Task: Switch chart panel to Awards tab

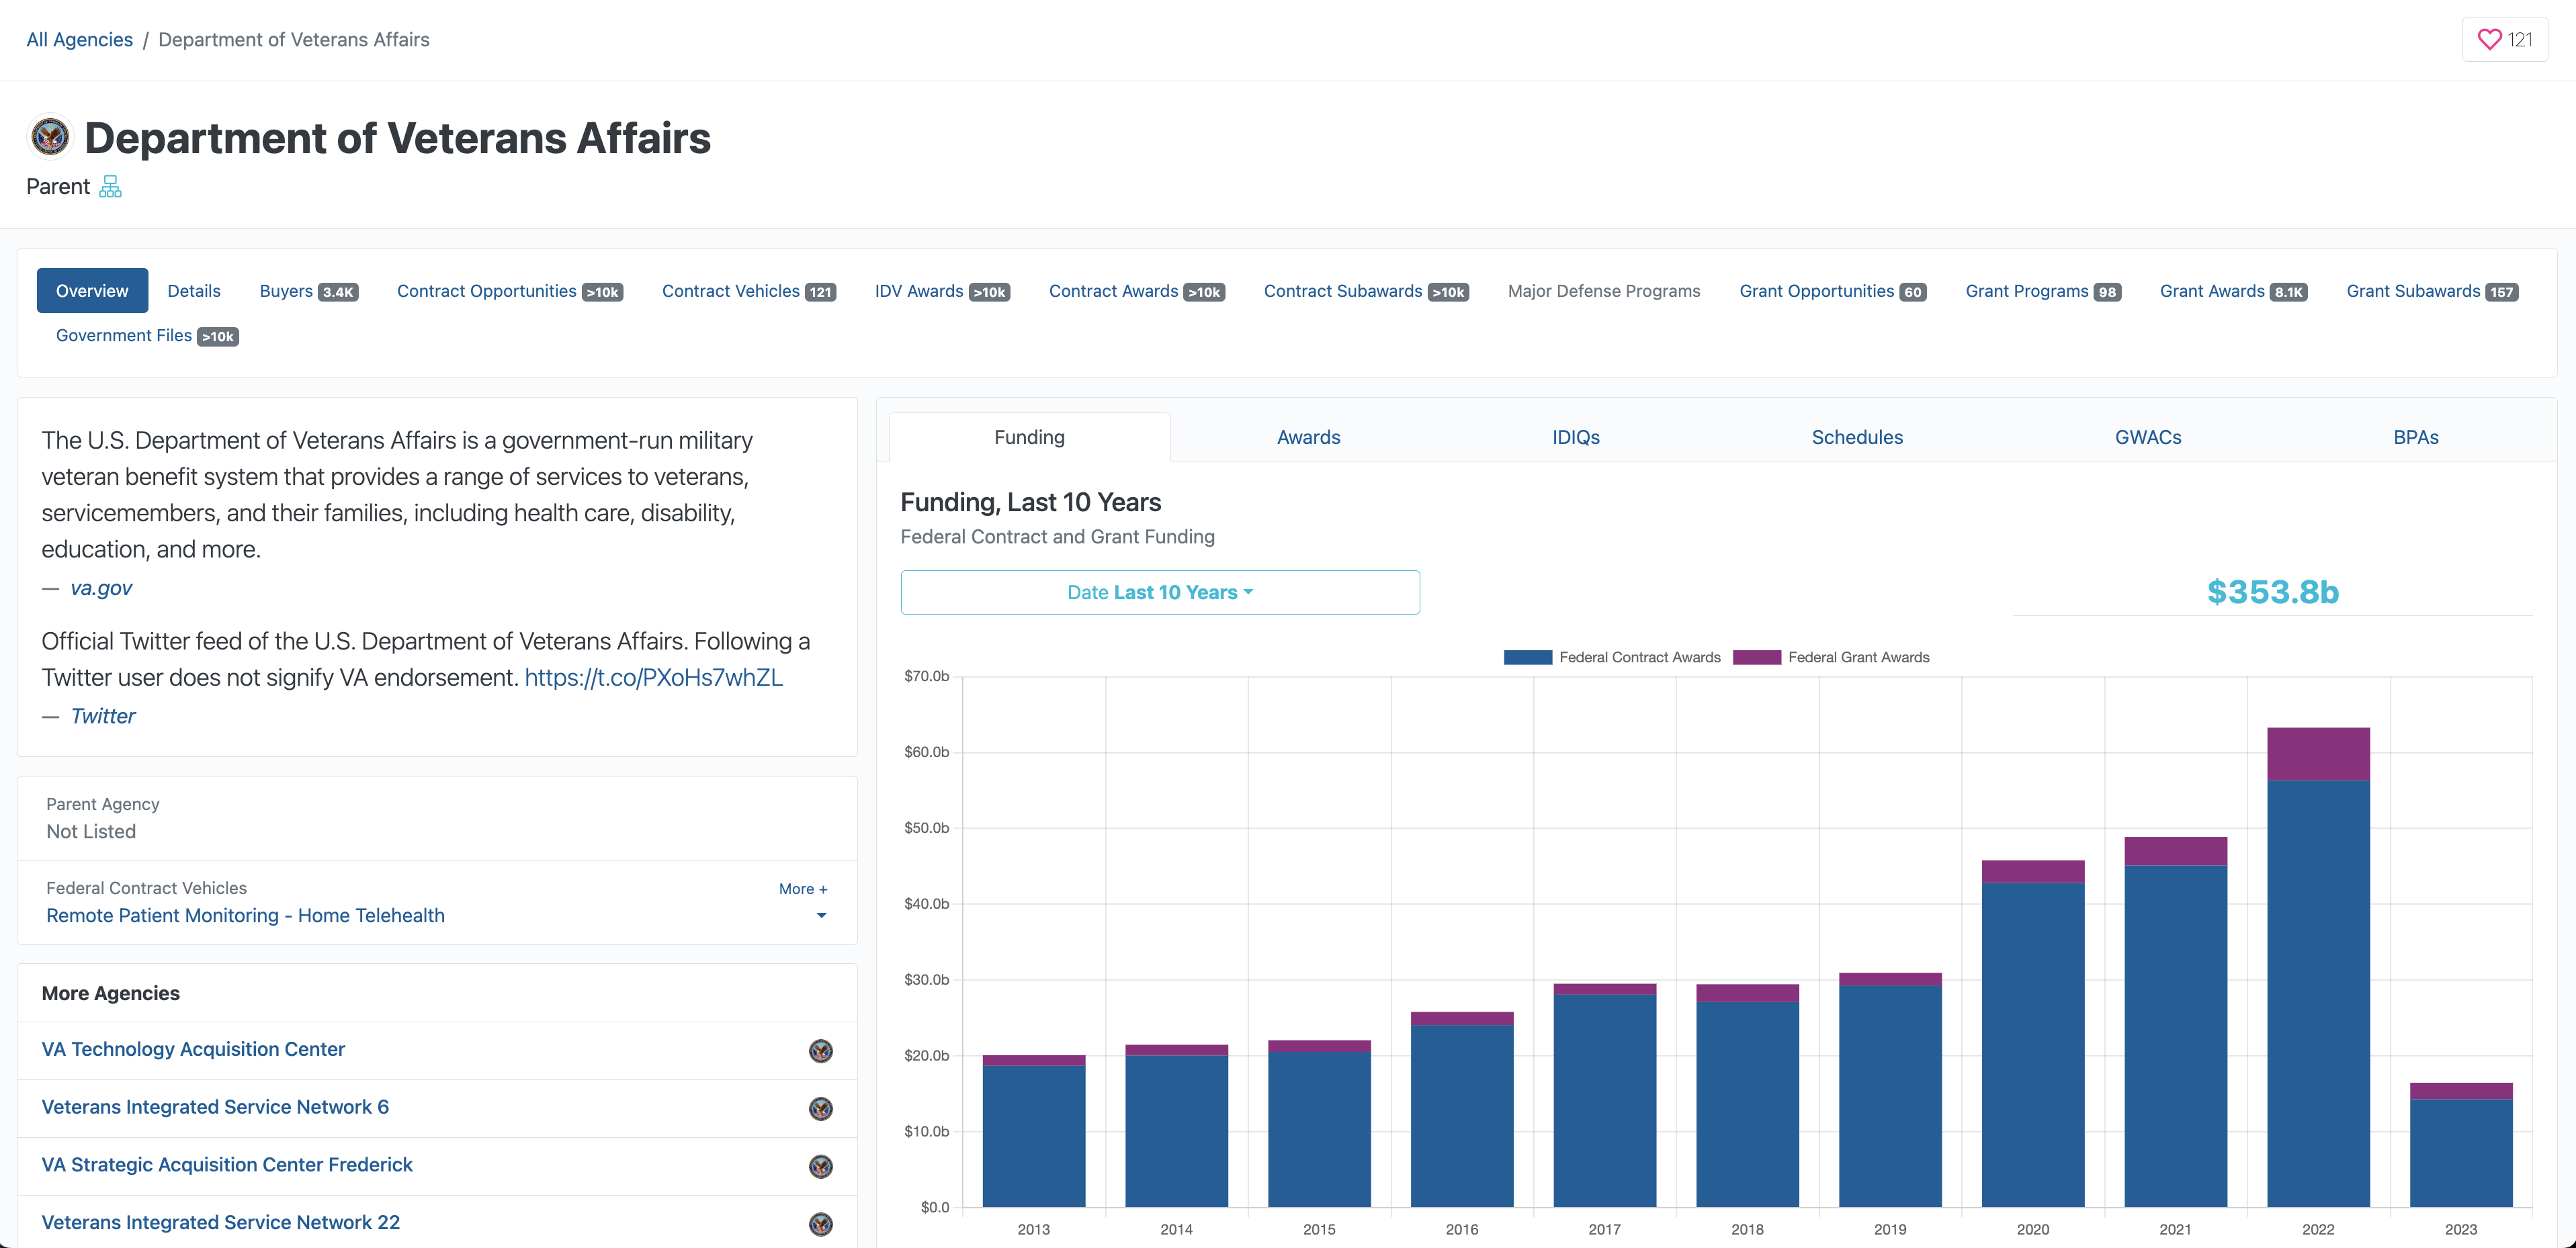Action: pos(1308,437)
